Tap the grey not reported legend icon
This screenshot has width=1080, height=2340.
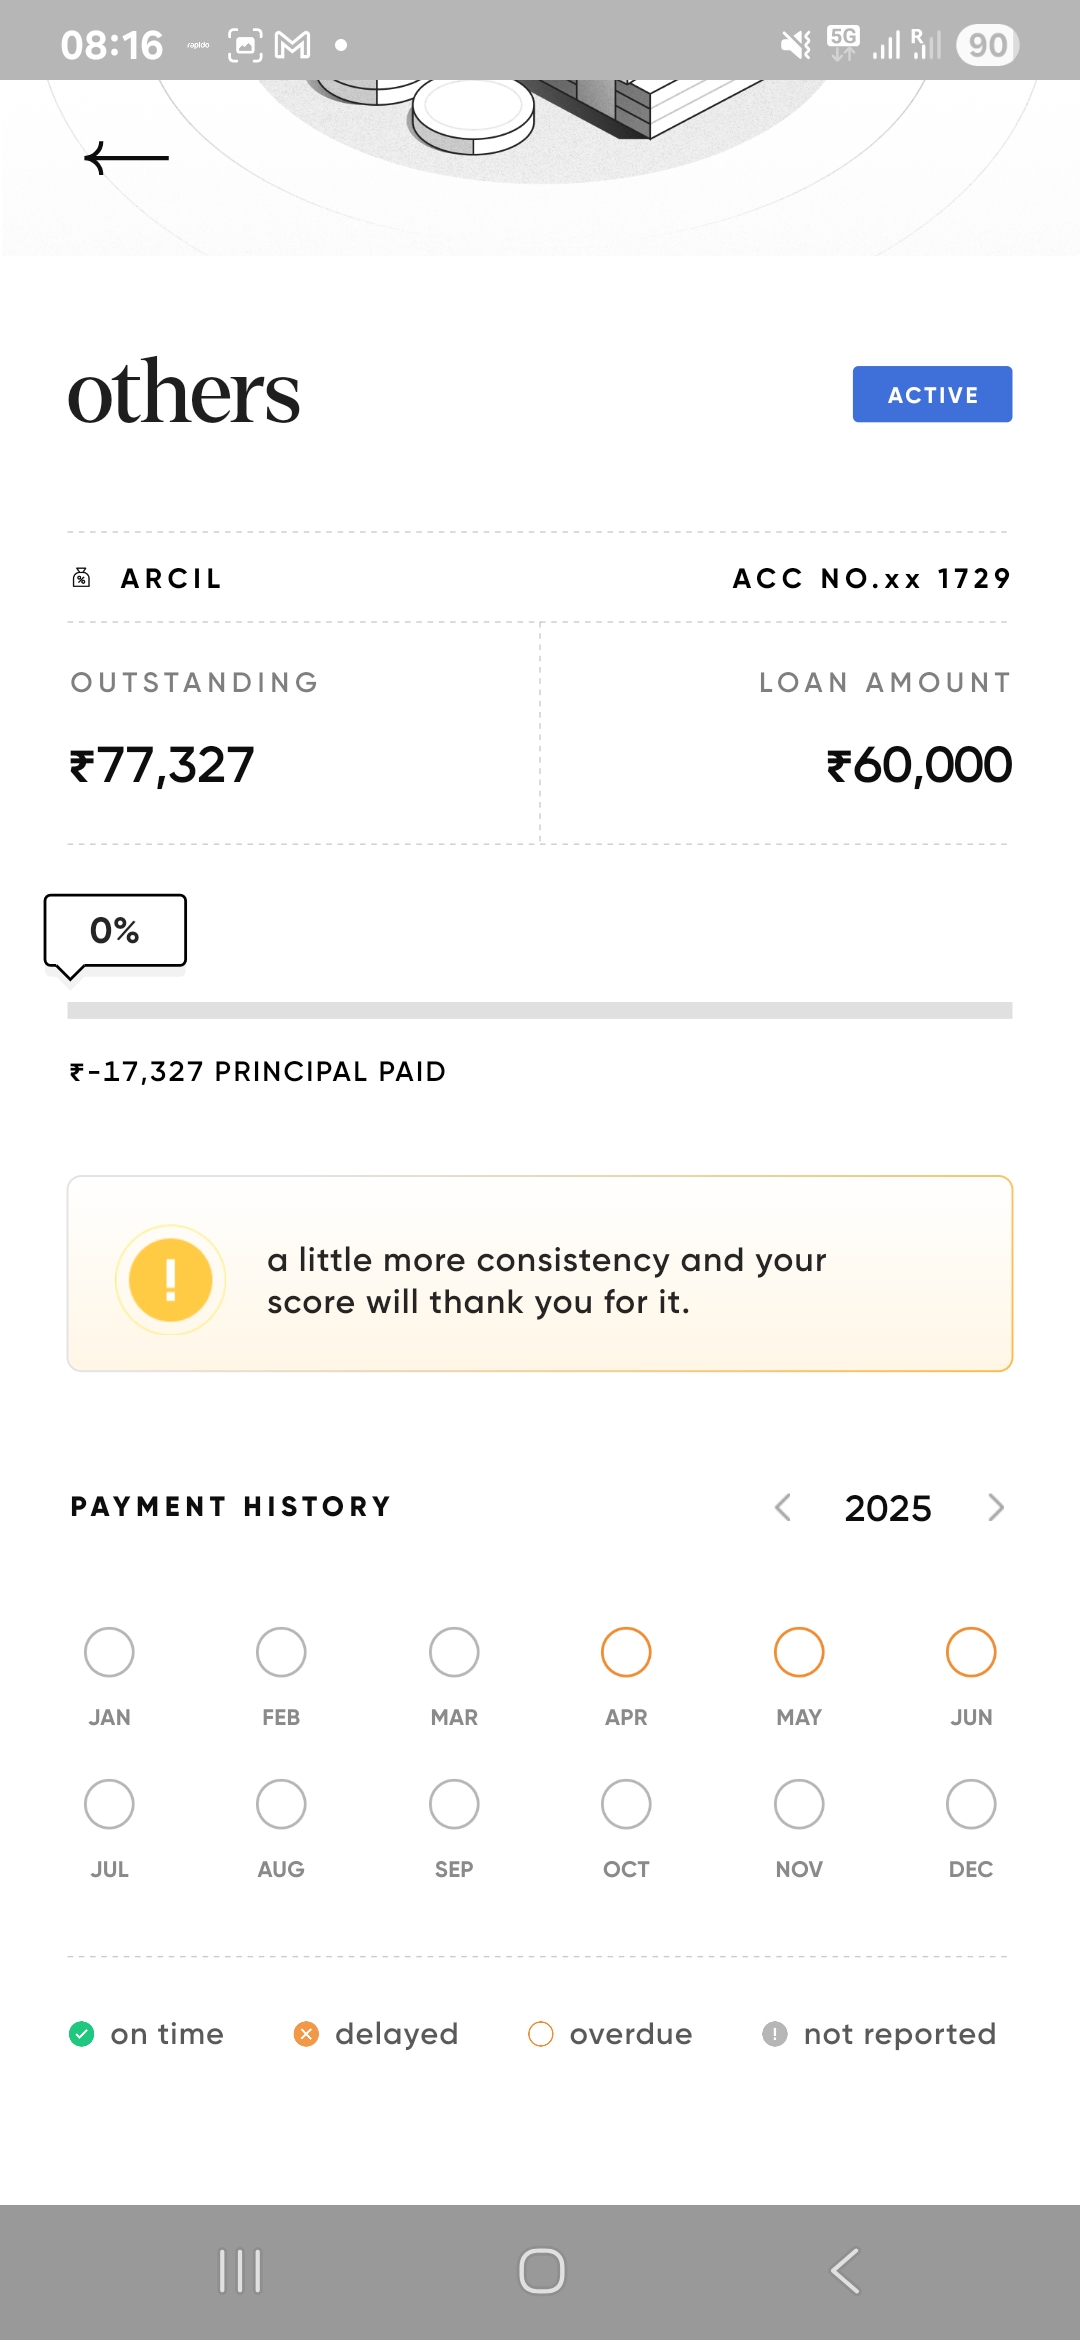coord(775,2034)
